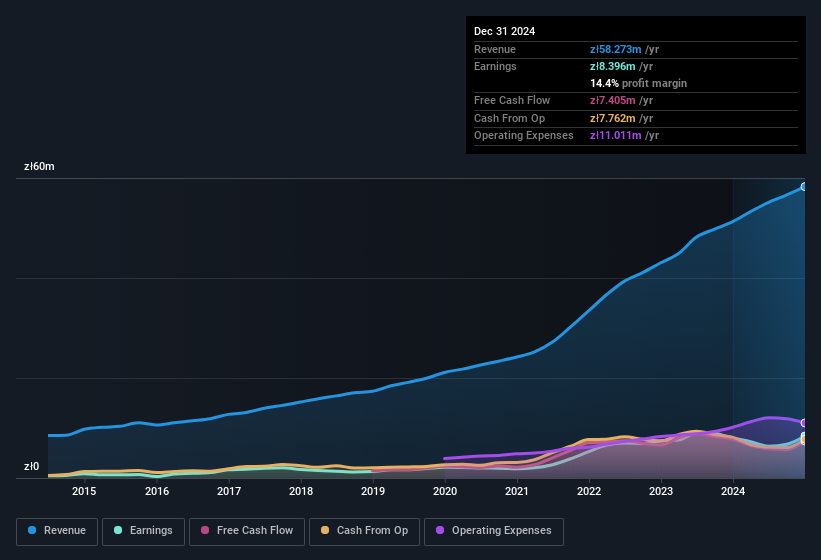The image size is (821, 560).
Task: Click the 2022 x-axis label
Action: (x=589, y=491)
